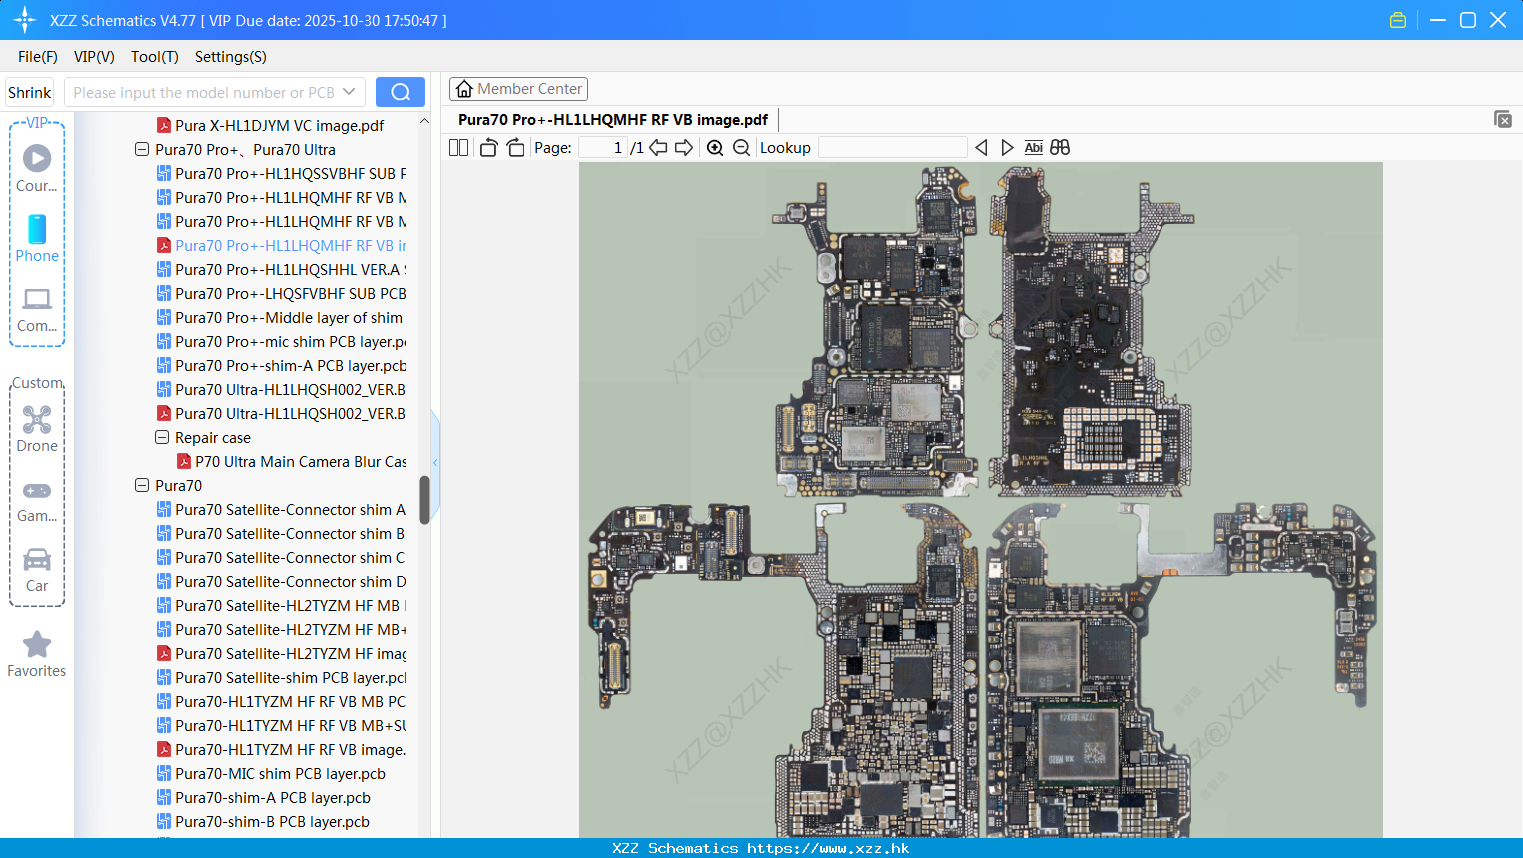
Task: Toggle whole-word match Abi icon
Action: click(1034, 148)
